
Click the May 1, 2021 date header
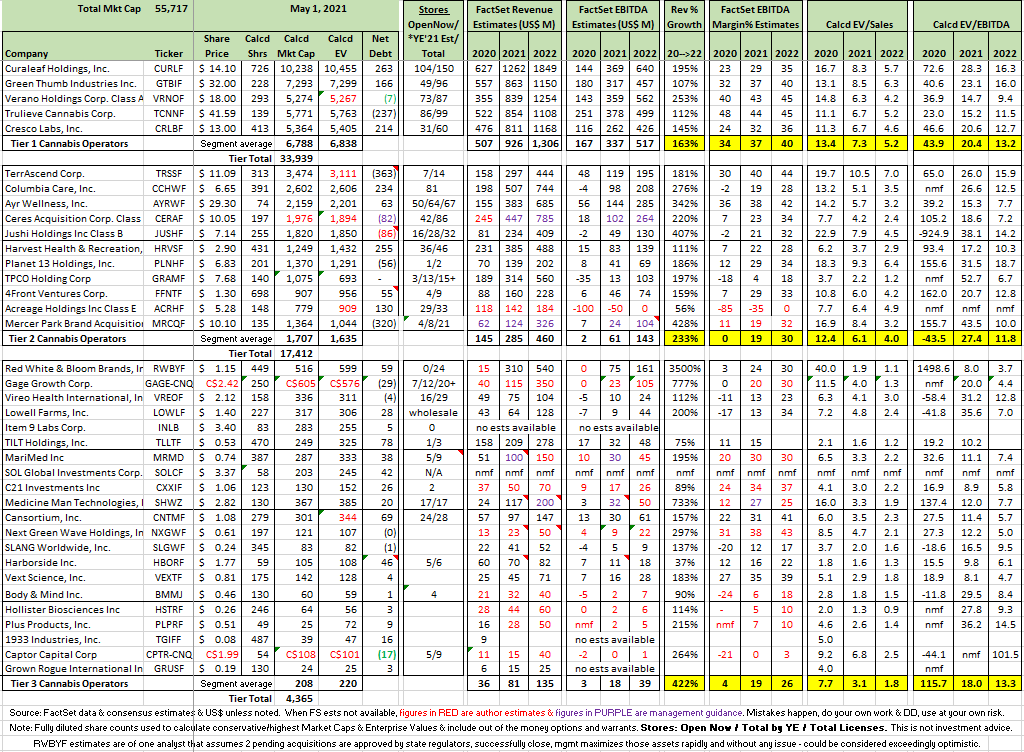pos(318,9)
